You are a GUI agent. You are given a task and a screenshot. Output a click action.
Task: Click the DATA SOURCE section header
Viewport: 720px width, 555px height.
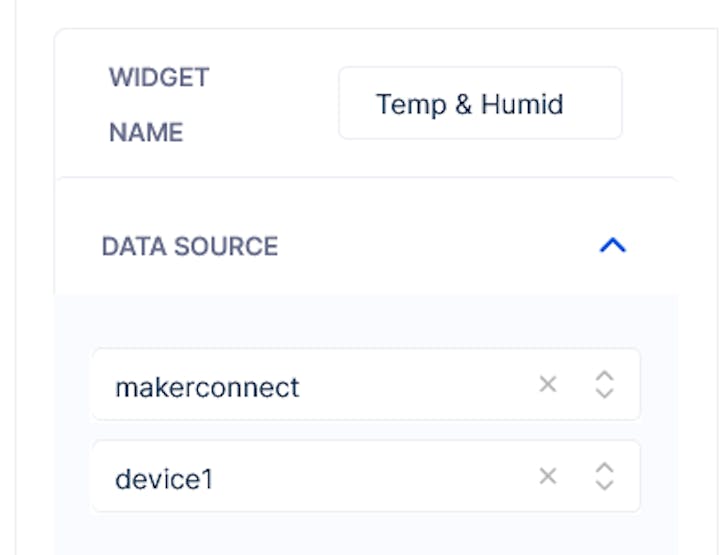point(190,246)
